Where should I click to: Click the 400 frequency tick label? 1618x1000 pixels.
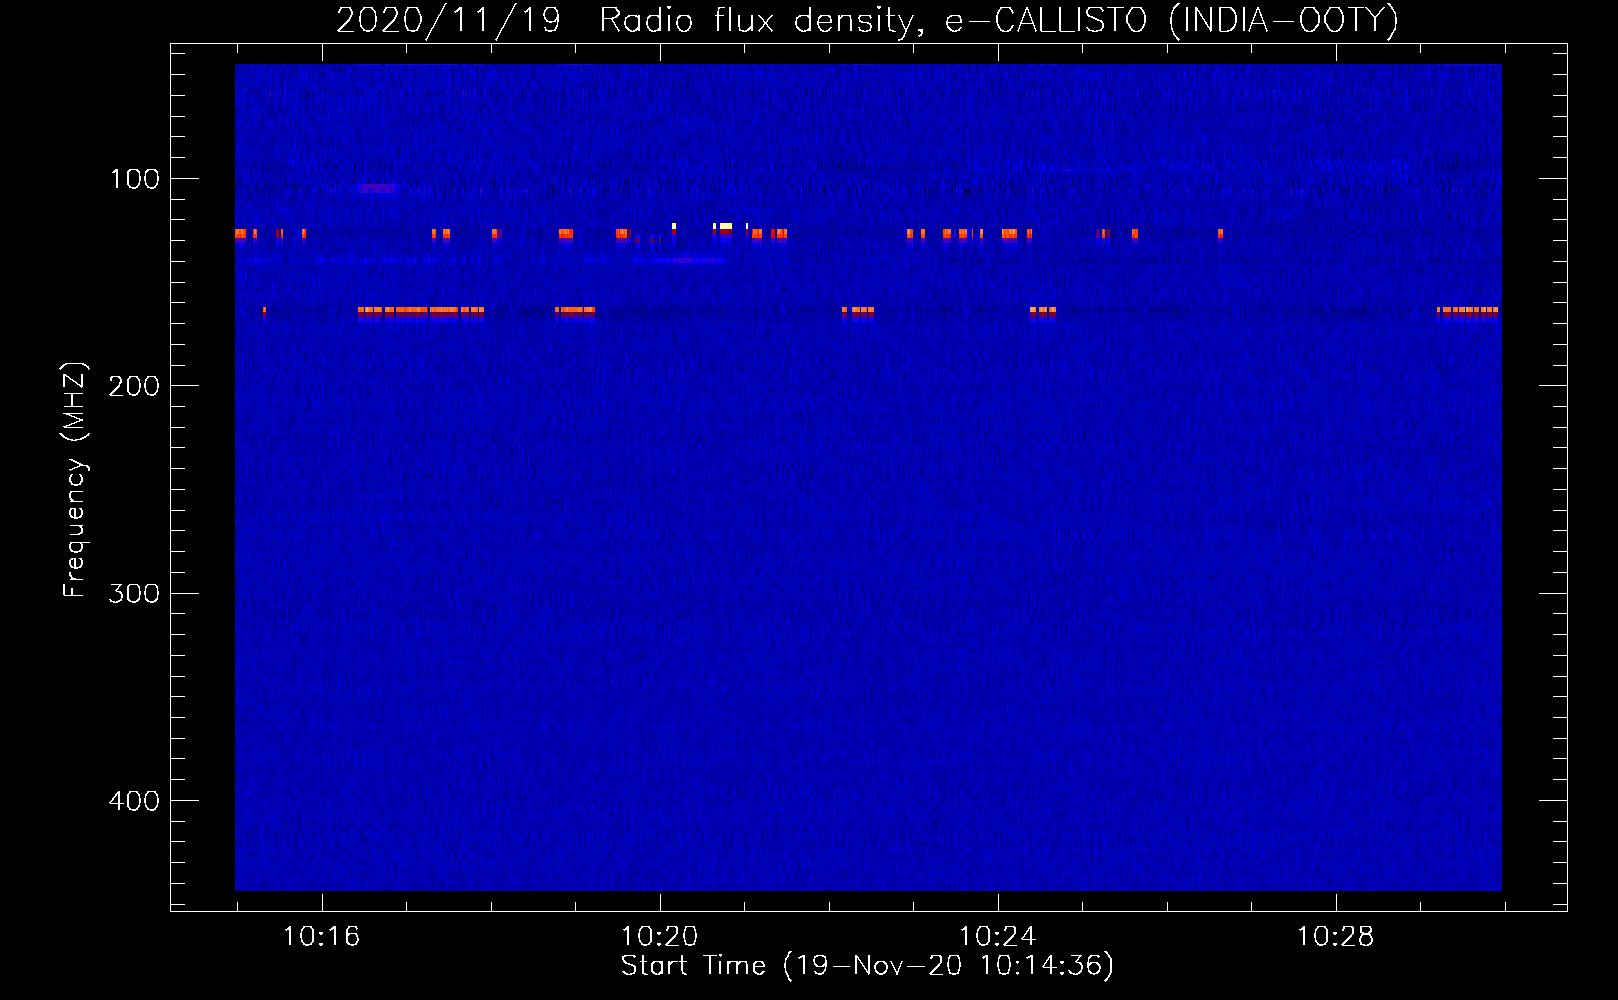click(x=134, y=801)
